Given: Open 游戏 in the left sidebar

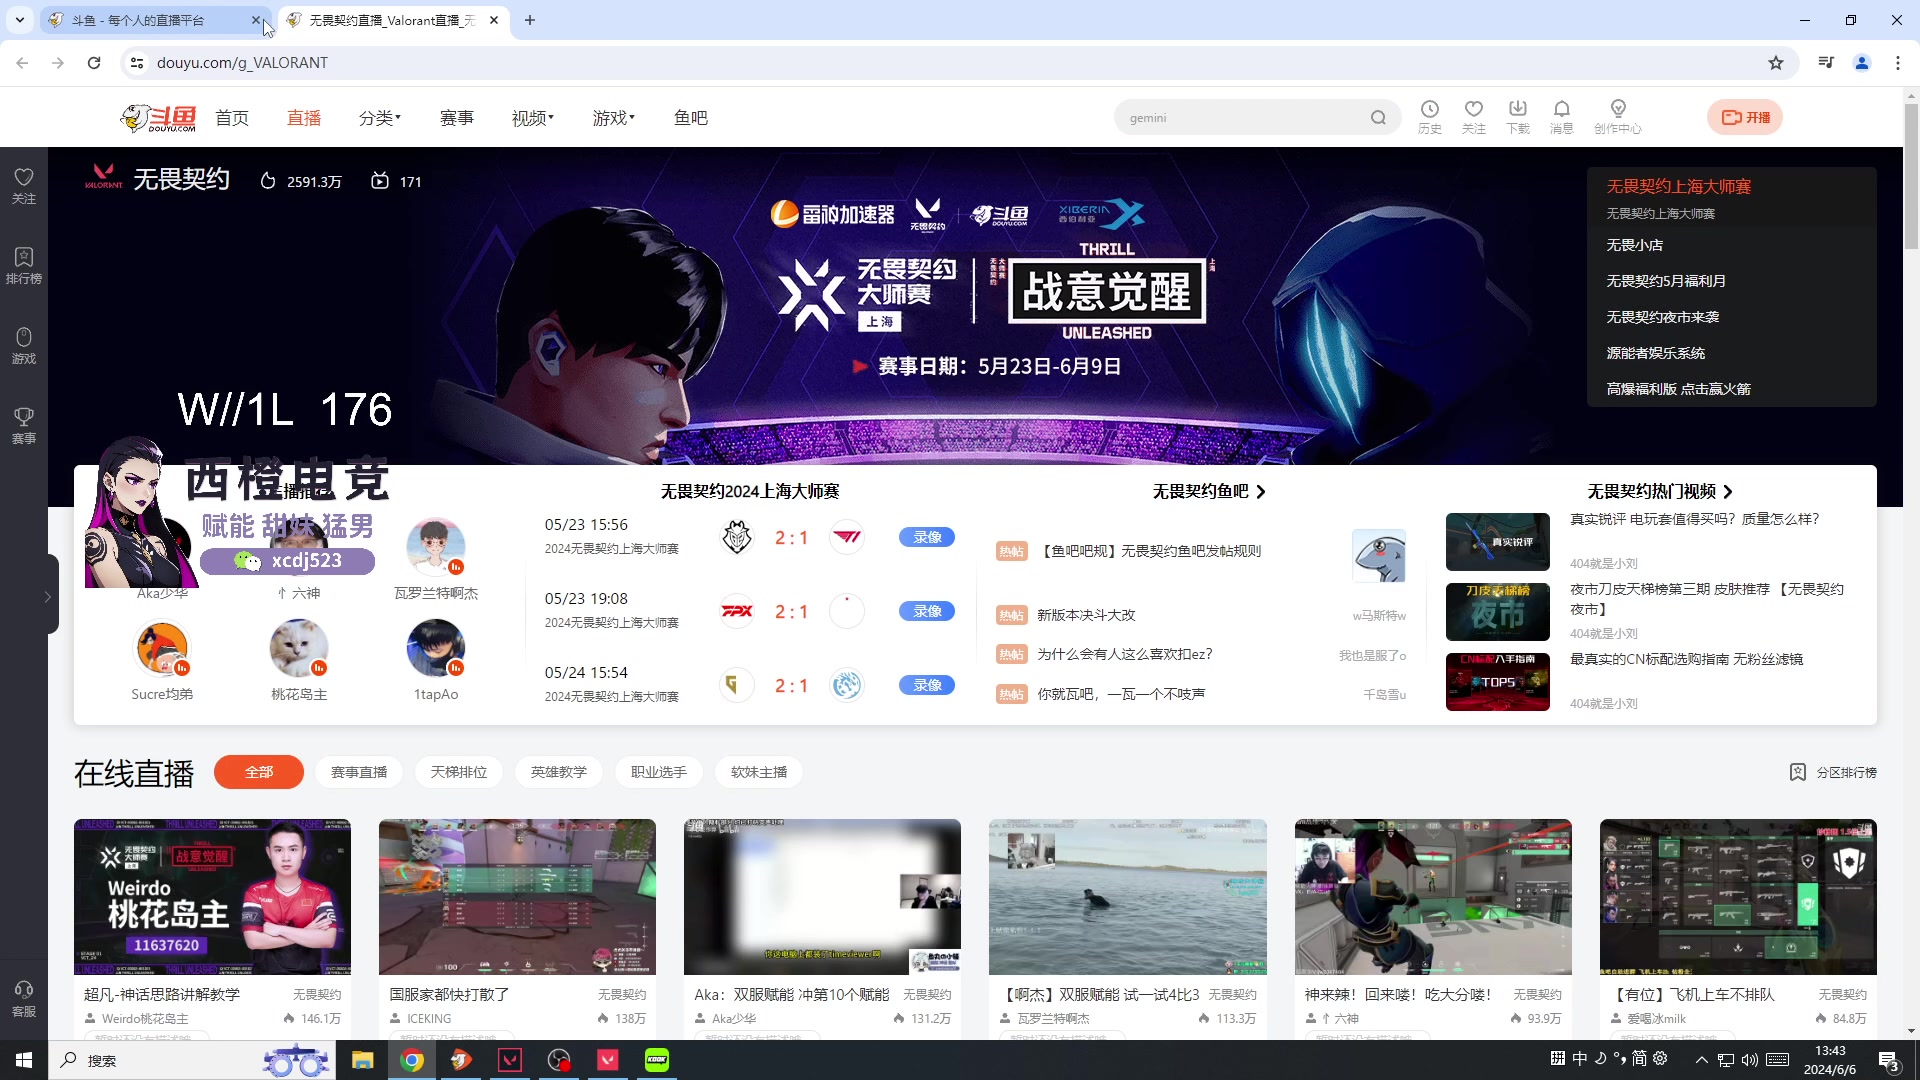Looking at the screenshot, I should coord(24,346).
